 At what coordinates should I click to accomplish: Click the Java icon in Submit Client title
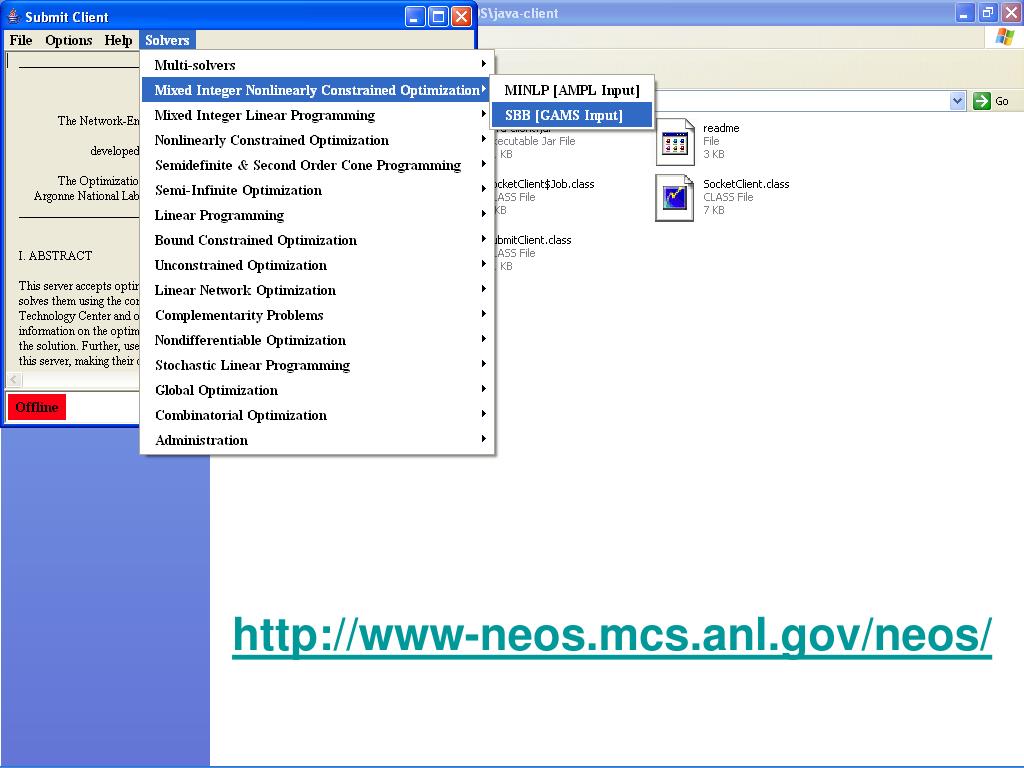14,16
